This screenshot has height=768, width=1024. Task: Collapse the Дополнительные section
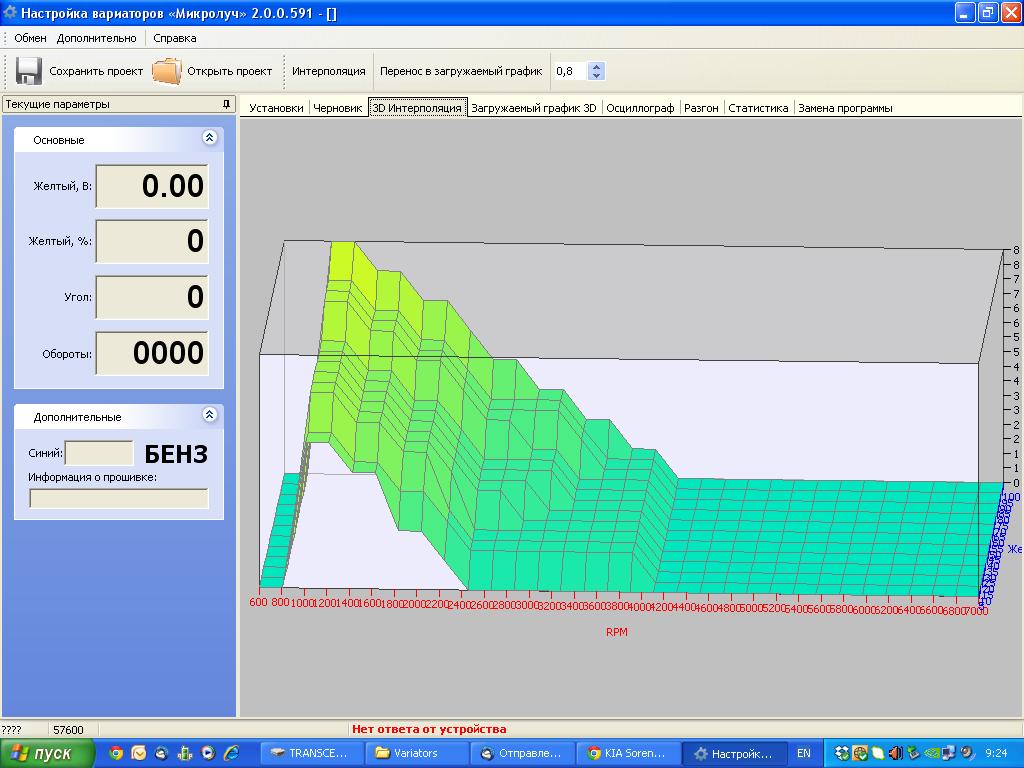click(209, 415)
